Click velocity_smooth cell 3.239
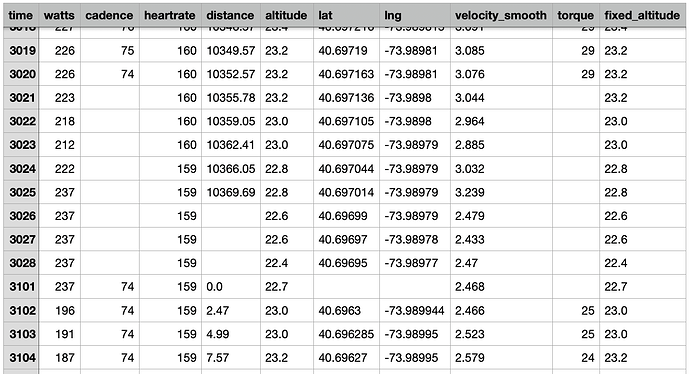The image size is (690, 374). 501,192
